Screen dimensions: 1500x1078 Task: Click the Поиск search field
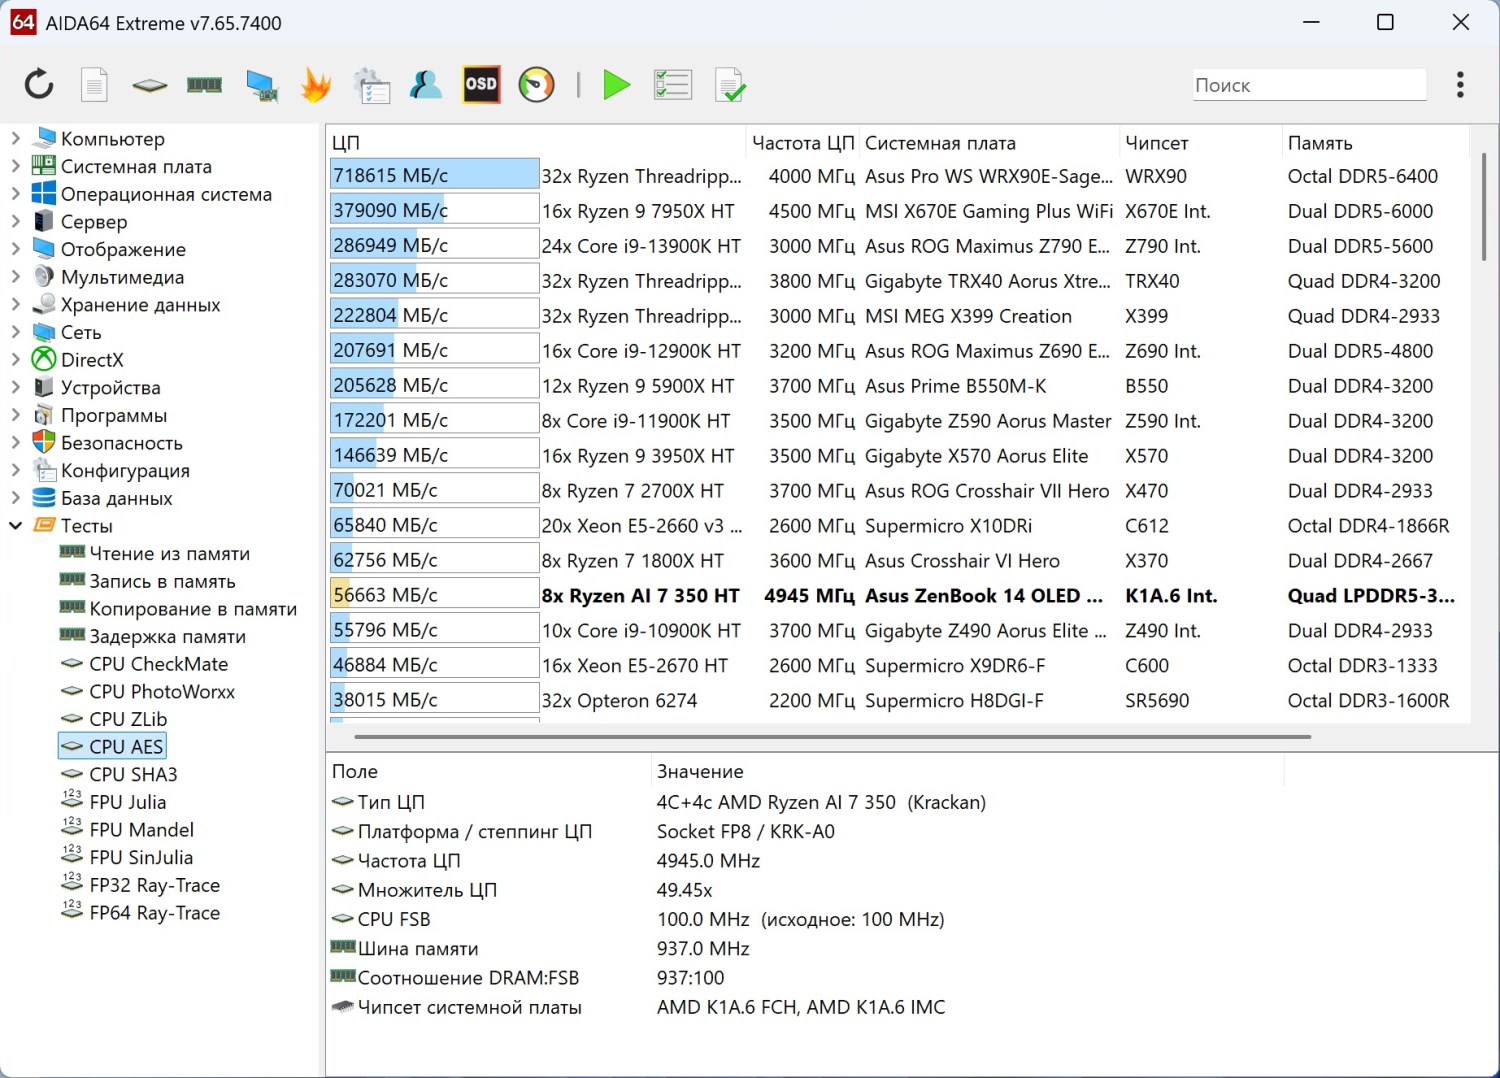(x=1308, y=85)
